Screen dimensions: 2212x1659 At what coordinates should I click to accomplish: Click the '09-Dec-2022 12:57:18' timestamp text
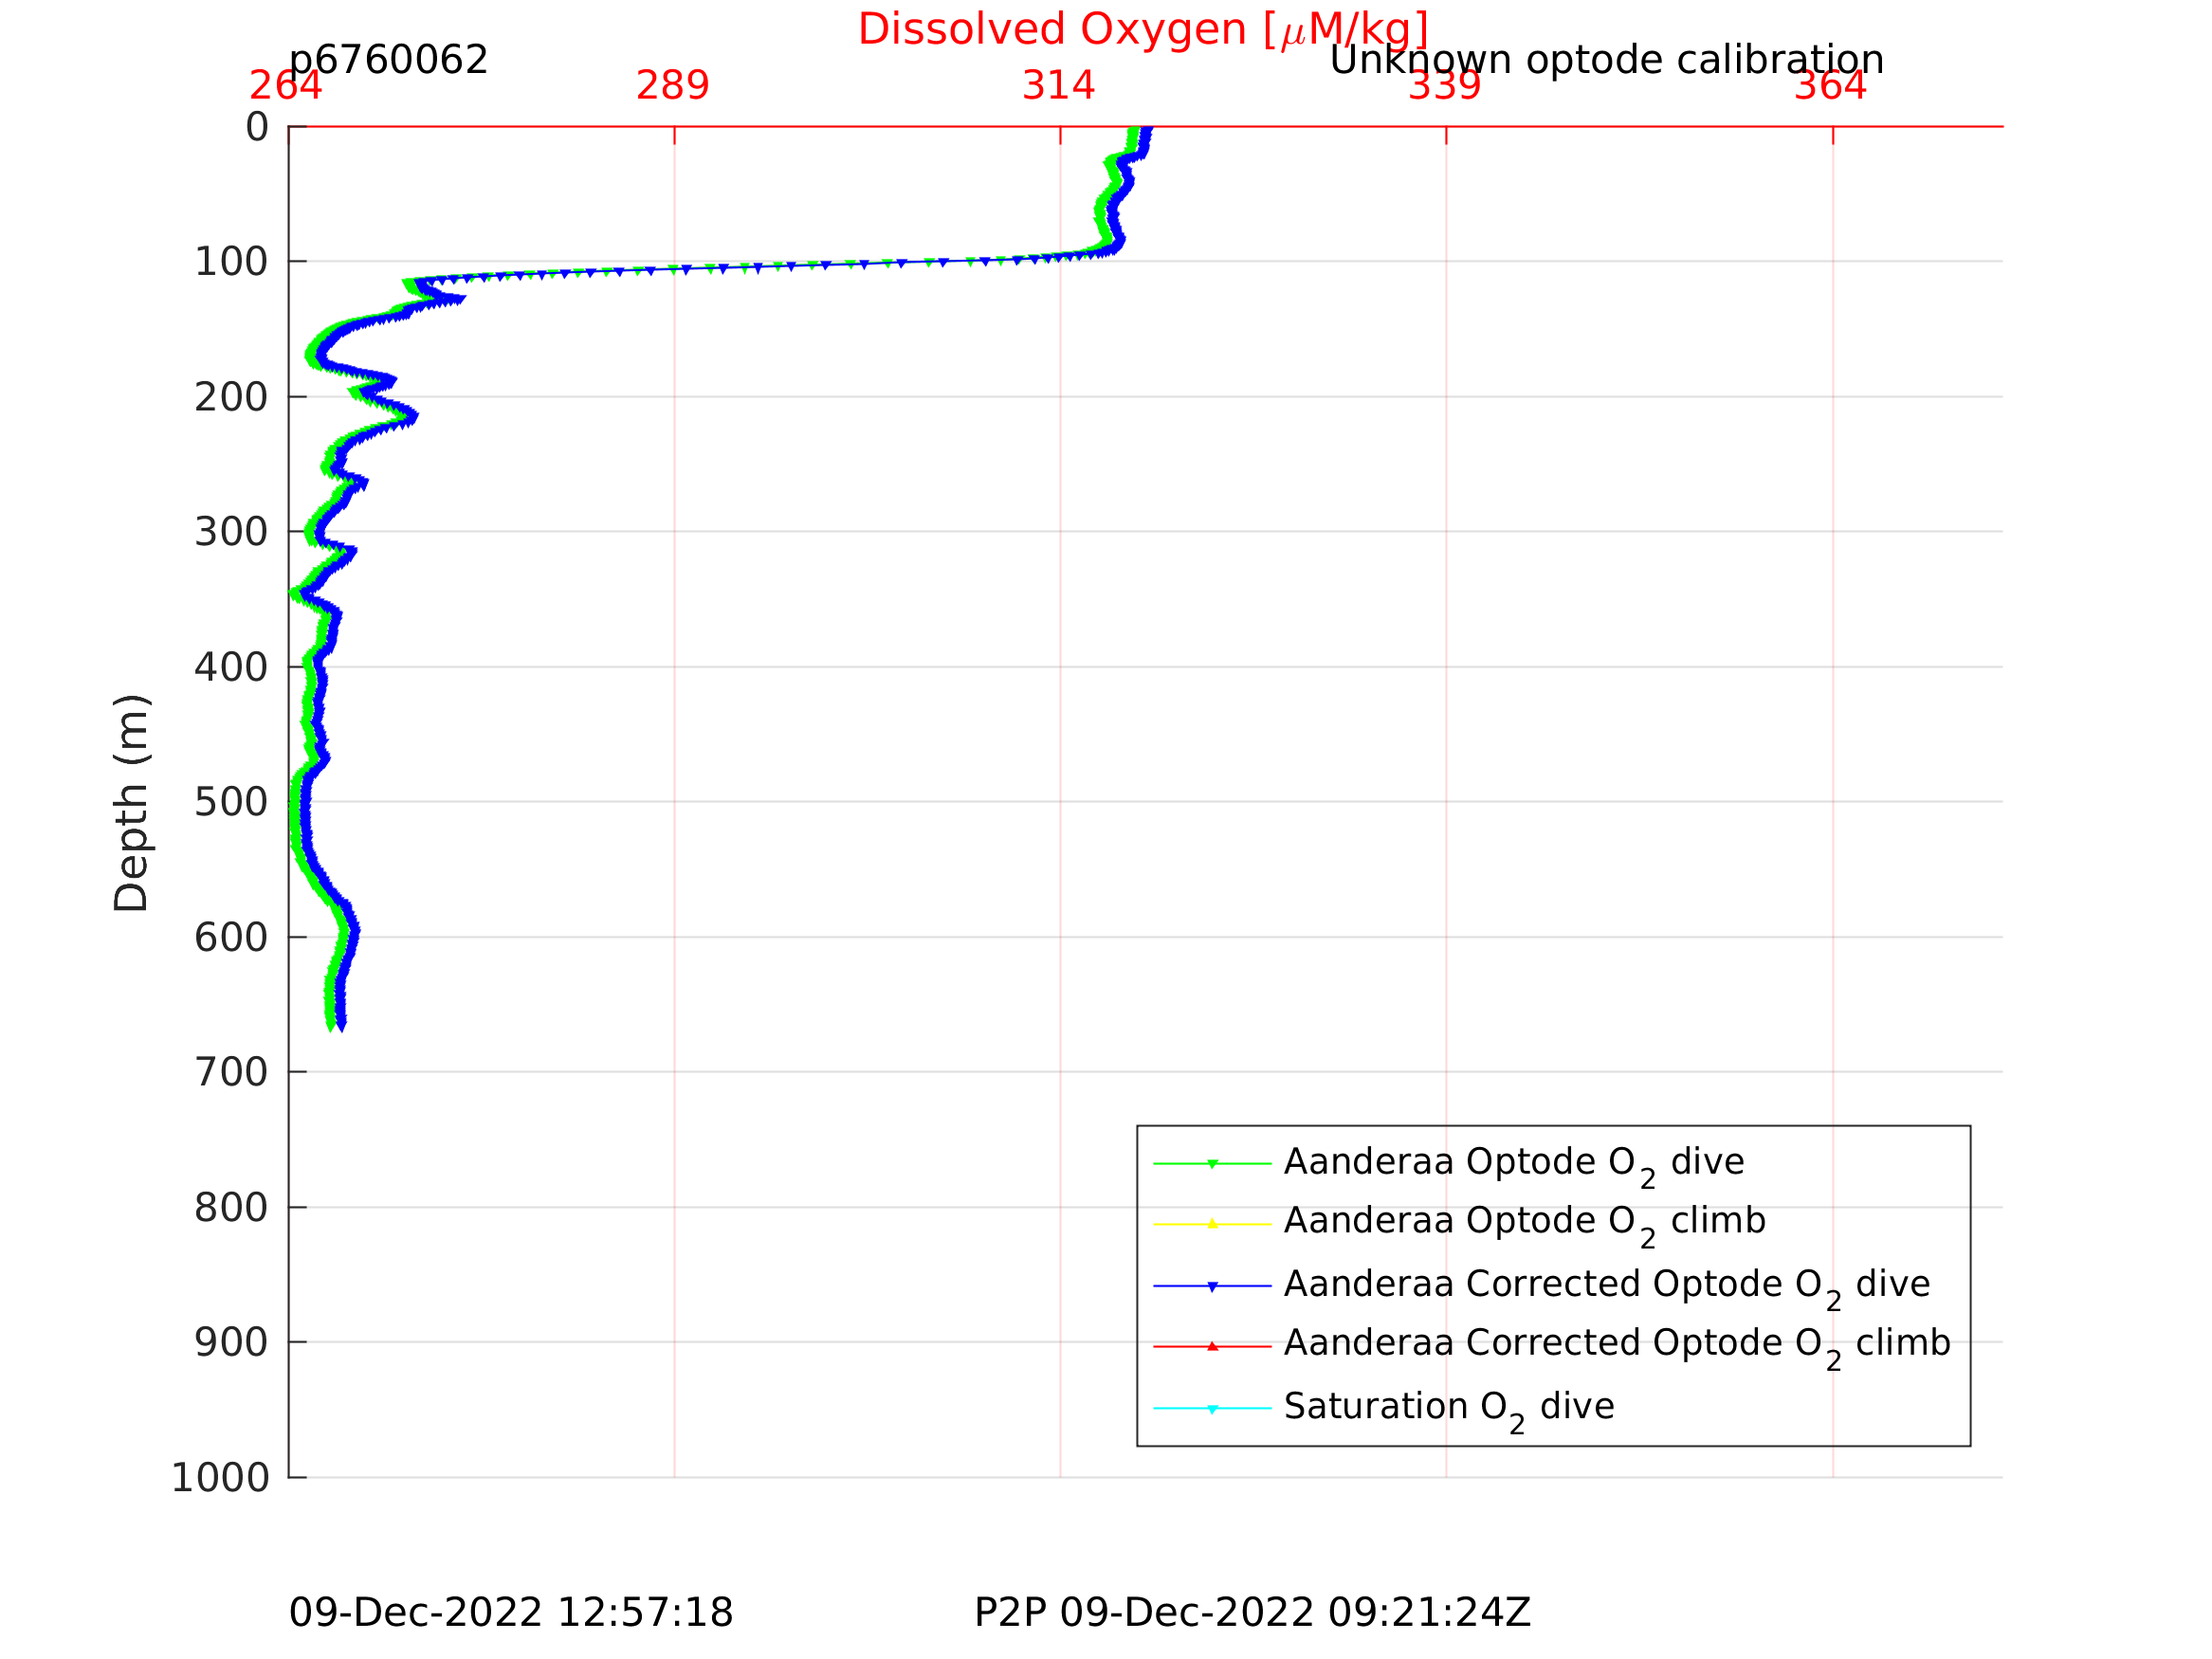pos(511,1613)
